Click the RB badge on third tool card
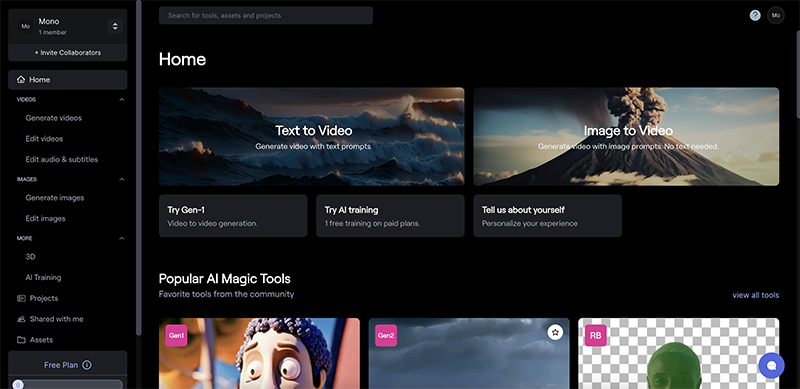The image size is (800, 389). (595, 335)
